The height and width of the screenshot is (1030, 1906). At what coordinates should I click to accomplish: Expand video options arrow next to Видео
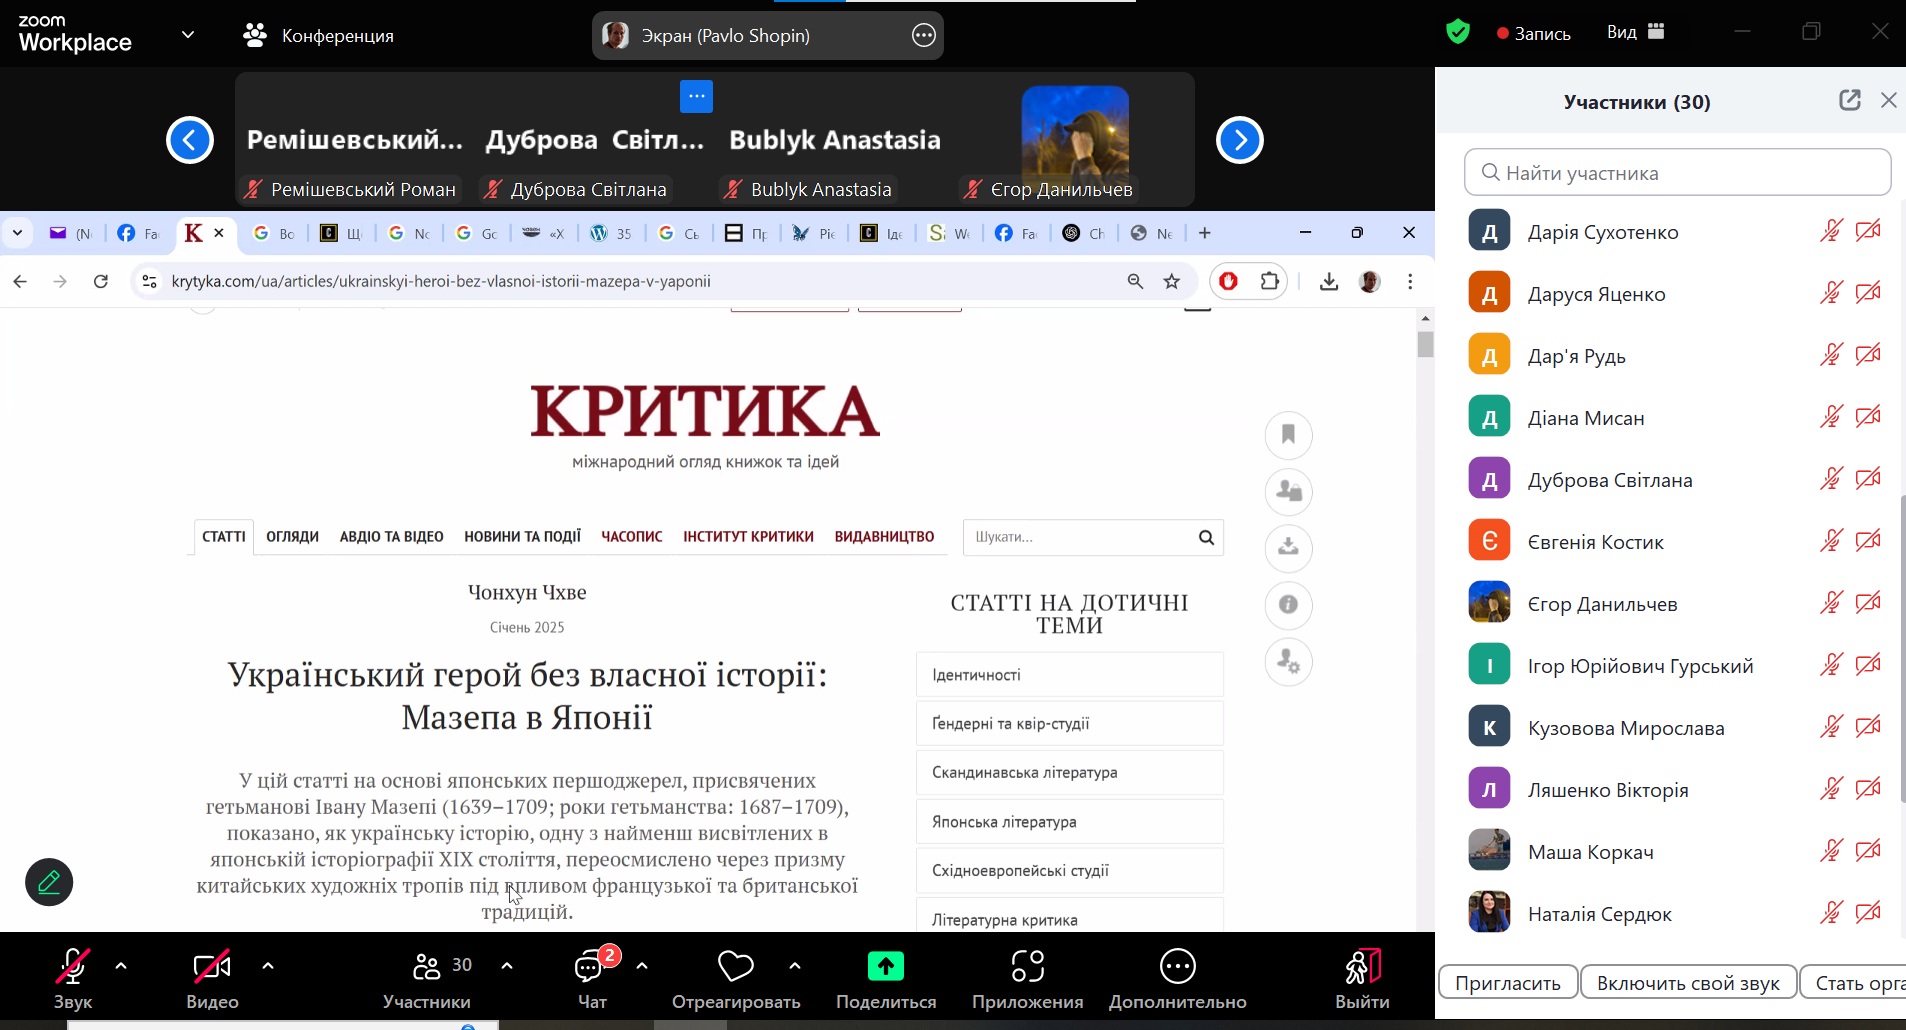[268, 966]
